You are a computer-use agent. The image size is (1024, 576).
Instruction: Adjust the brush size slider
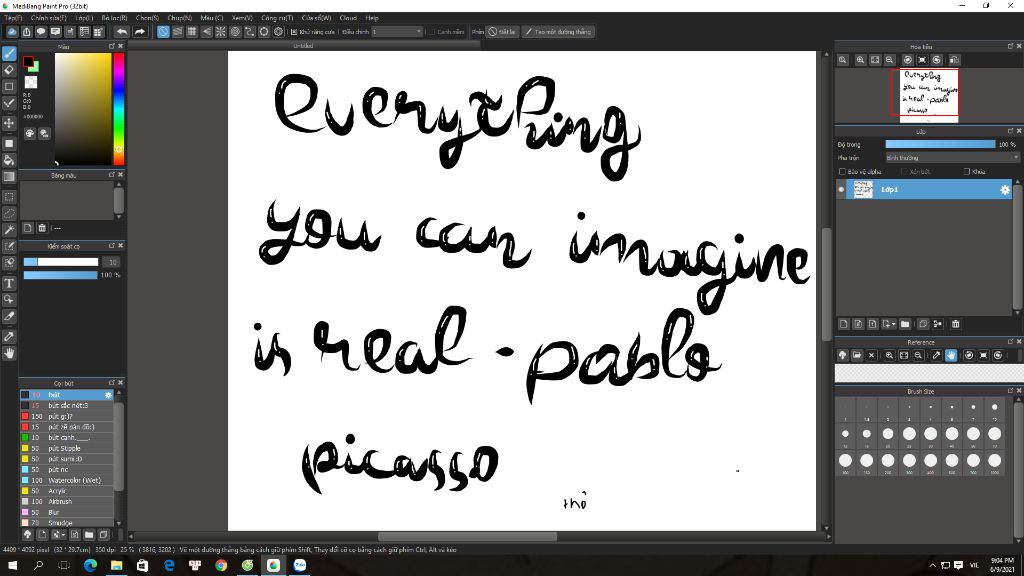tap(61, 262)
